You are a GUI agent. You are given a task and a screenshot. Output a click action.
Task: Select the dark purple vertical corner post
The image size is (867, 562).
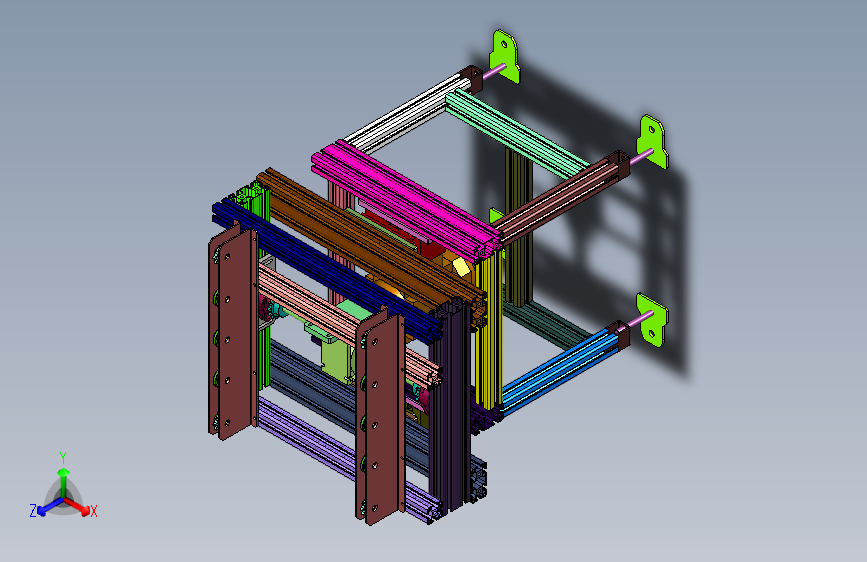coord(451,409)
